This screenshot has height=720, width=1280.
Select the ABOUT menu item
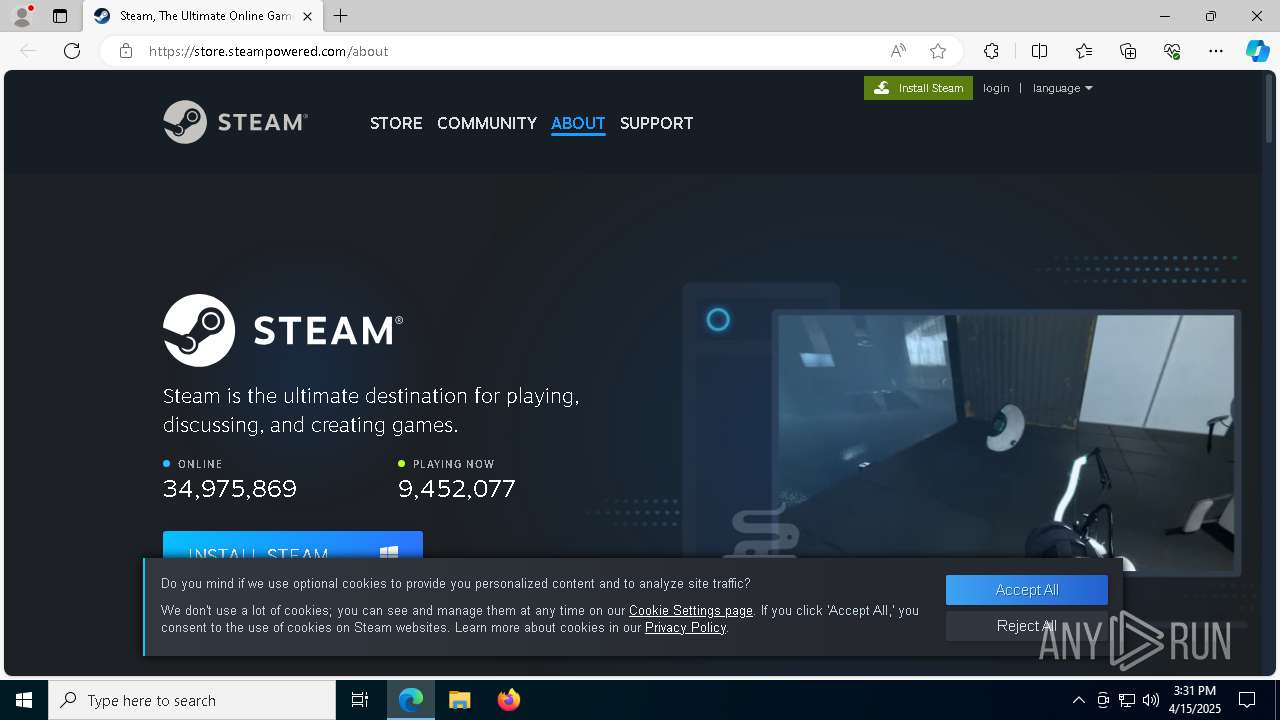[x=578, y=123]
